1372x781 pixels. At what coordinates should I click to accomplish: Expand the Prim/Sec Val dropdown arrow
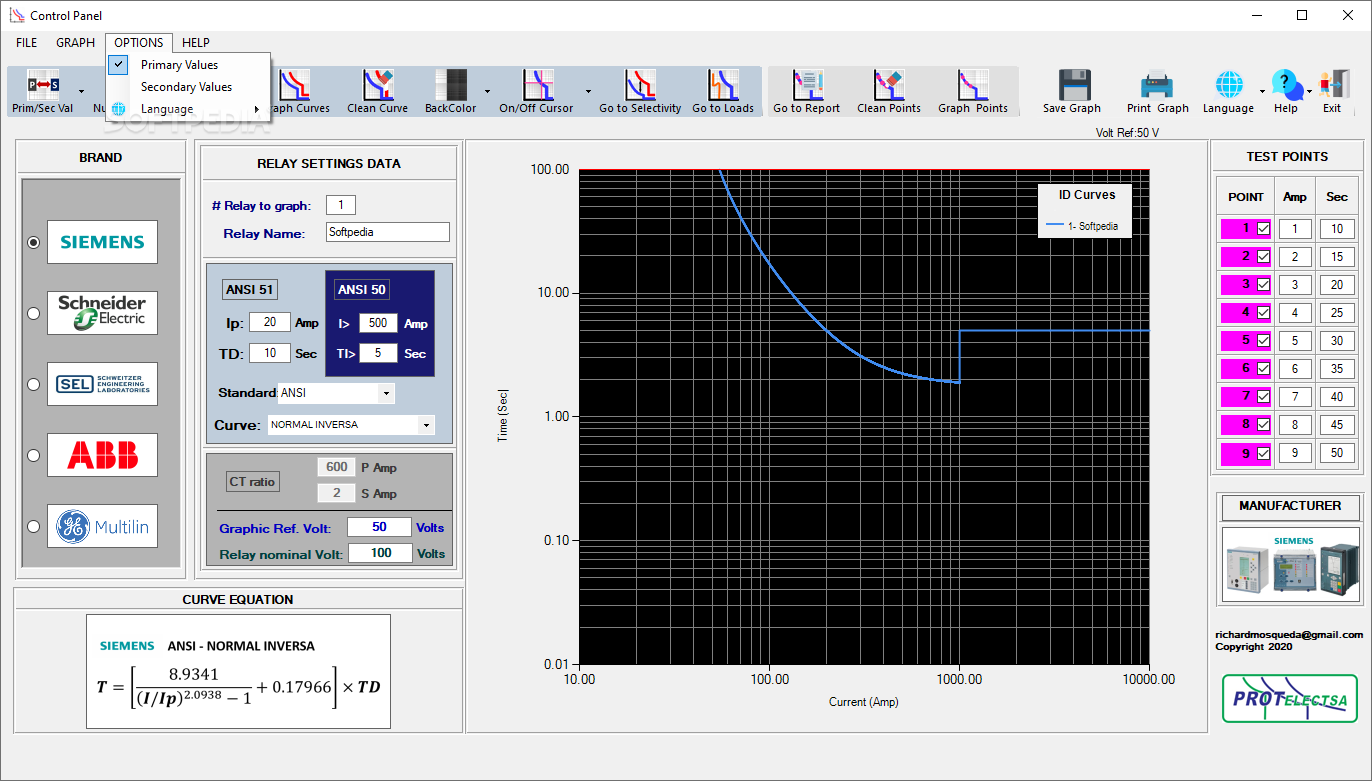pos(81,90)
